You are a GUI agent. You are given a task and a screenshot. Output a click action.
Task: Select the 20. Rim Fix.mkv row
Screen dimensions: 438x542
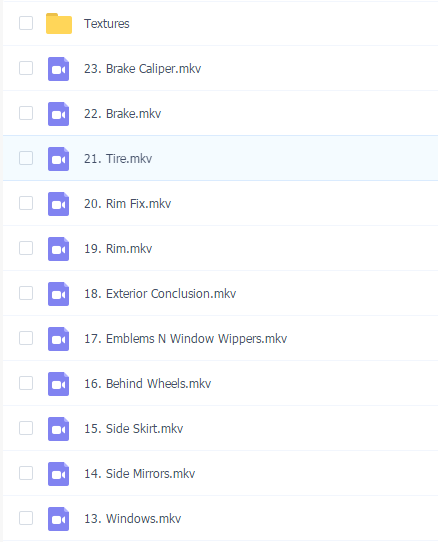tap(220, 203)
